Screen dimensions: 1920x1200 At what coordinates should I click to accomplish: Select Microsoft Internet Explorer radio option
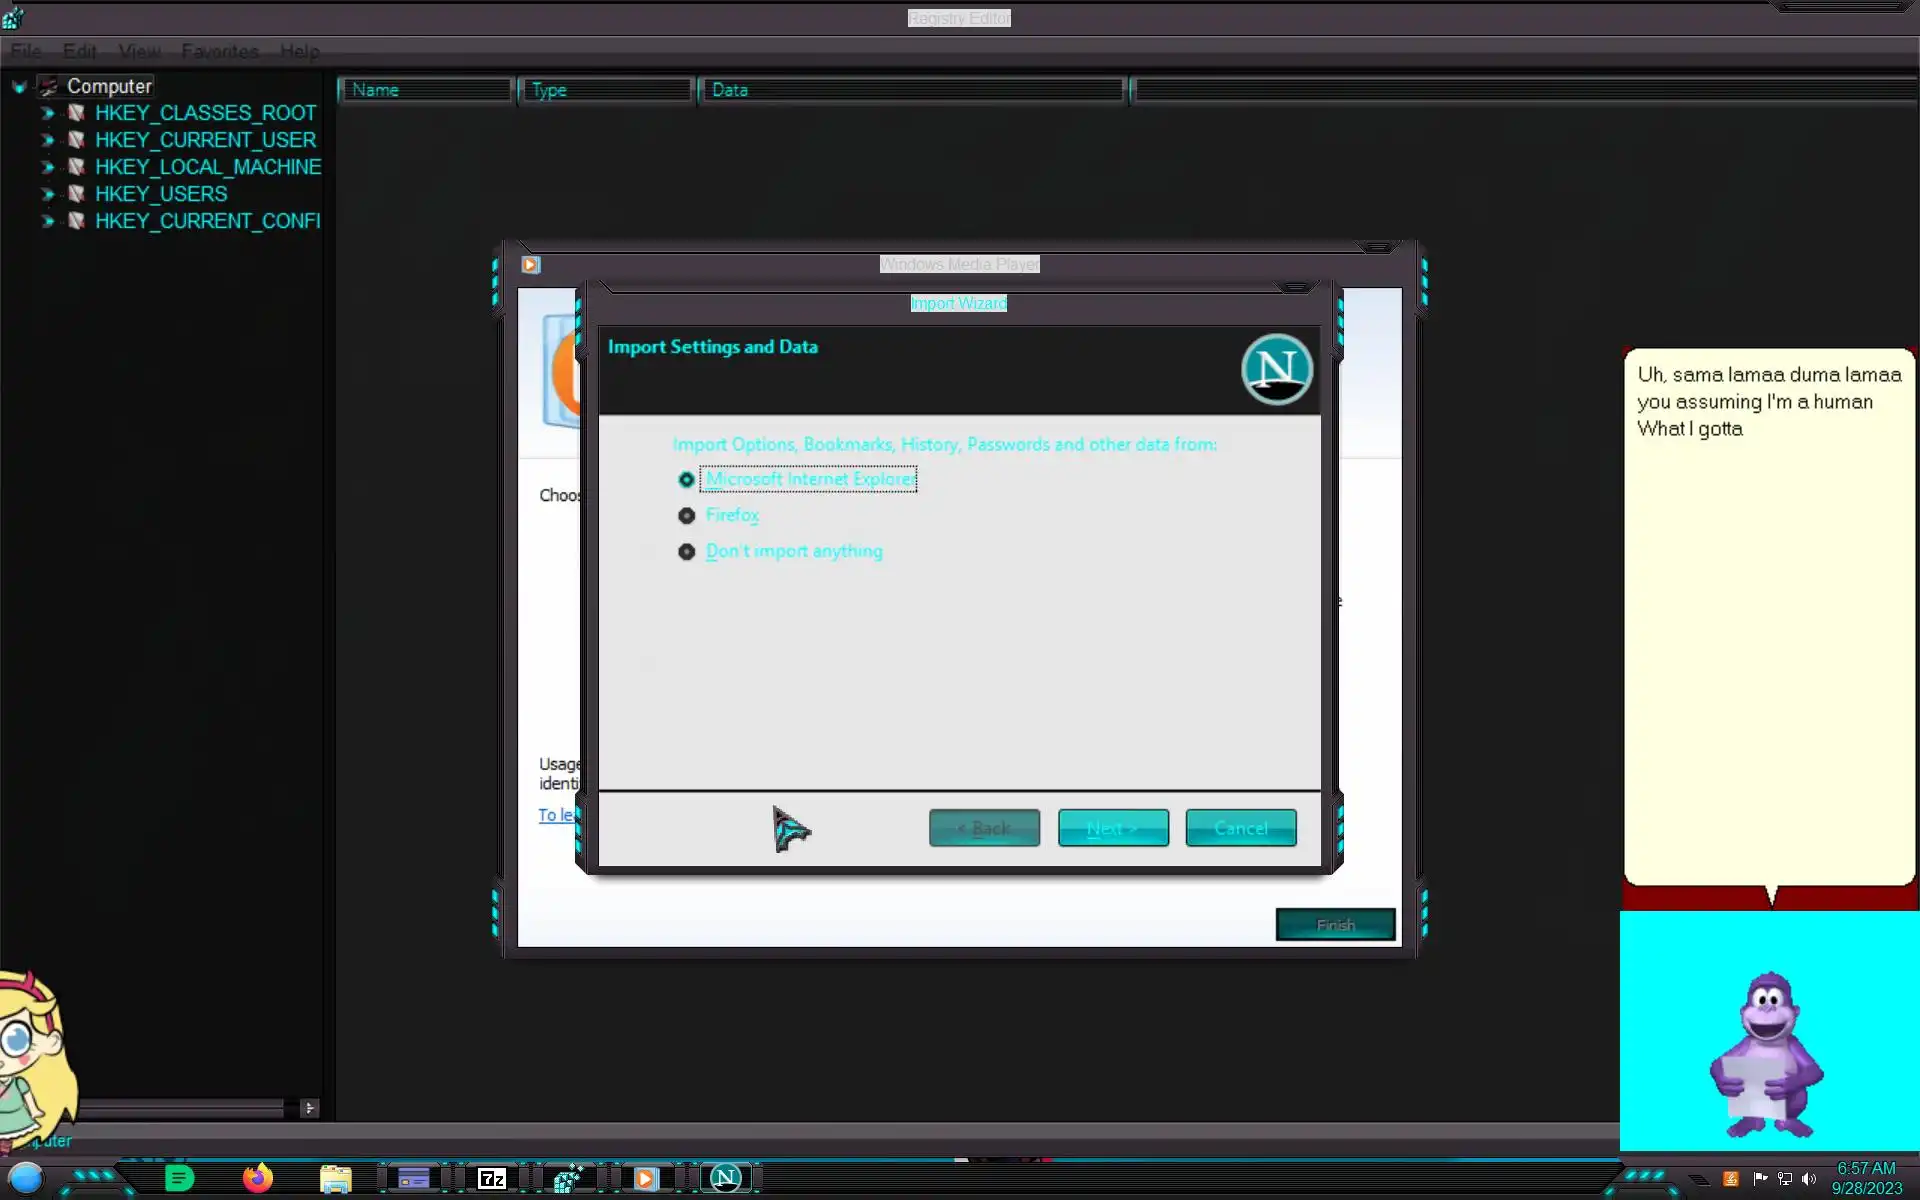pos(686,480)
